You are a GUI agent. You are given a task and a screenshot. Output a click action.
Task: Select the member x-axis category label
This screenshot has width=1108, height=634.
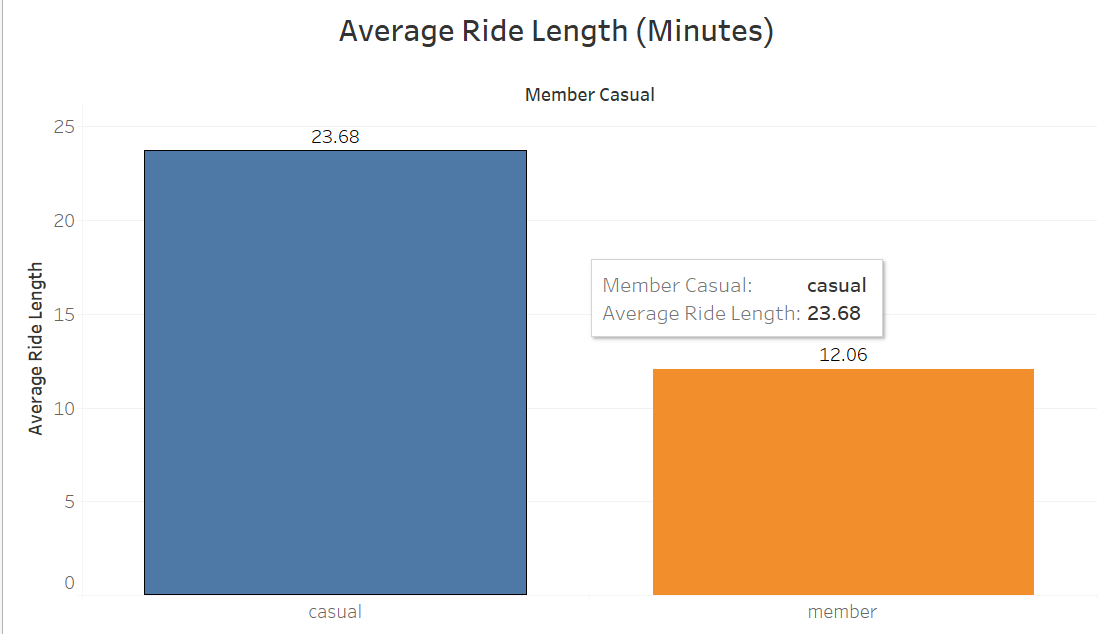click(x=842, y=611)
